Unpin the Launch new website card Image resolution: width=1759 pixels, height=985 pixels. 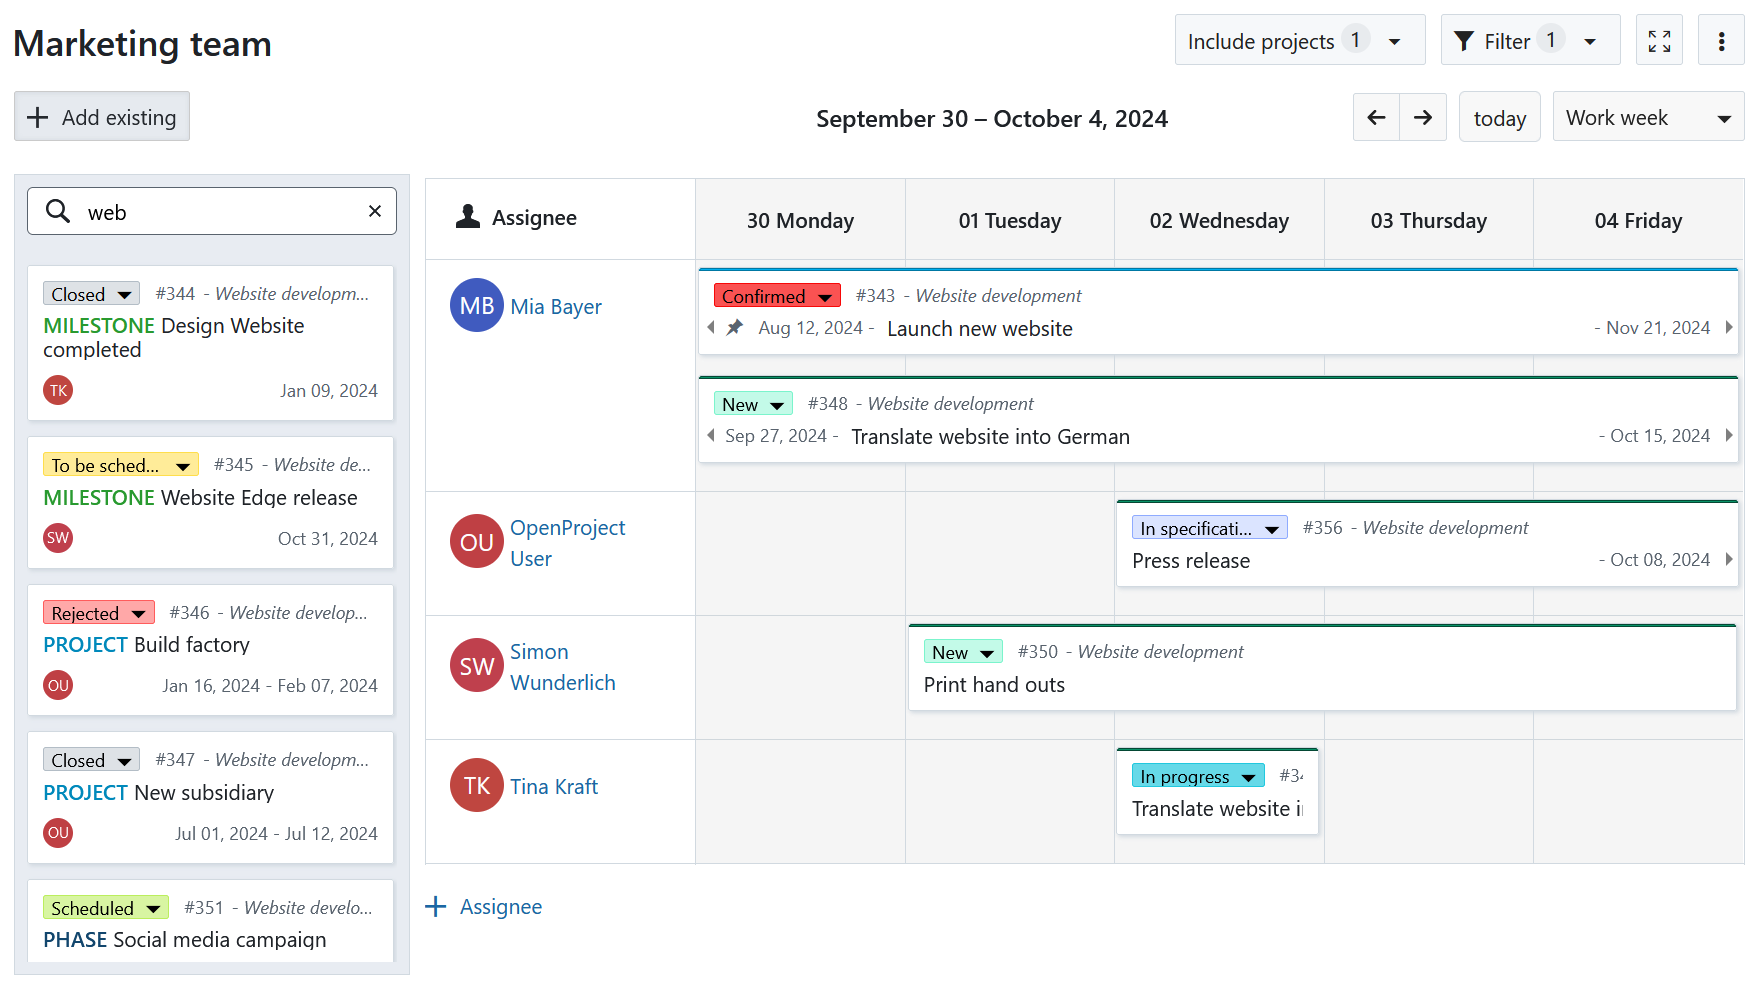[x=735, y=327]
